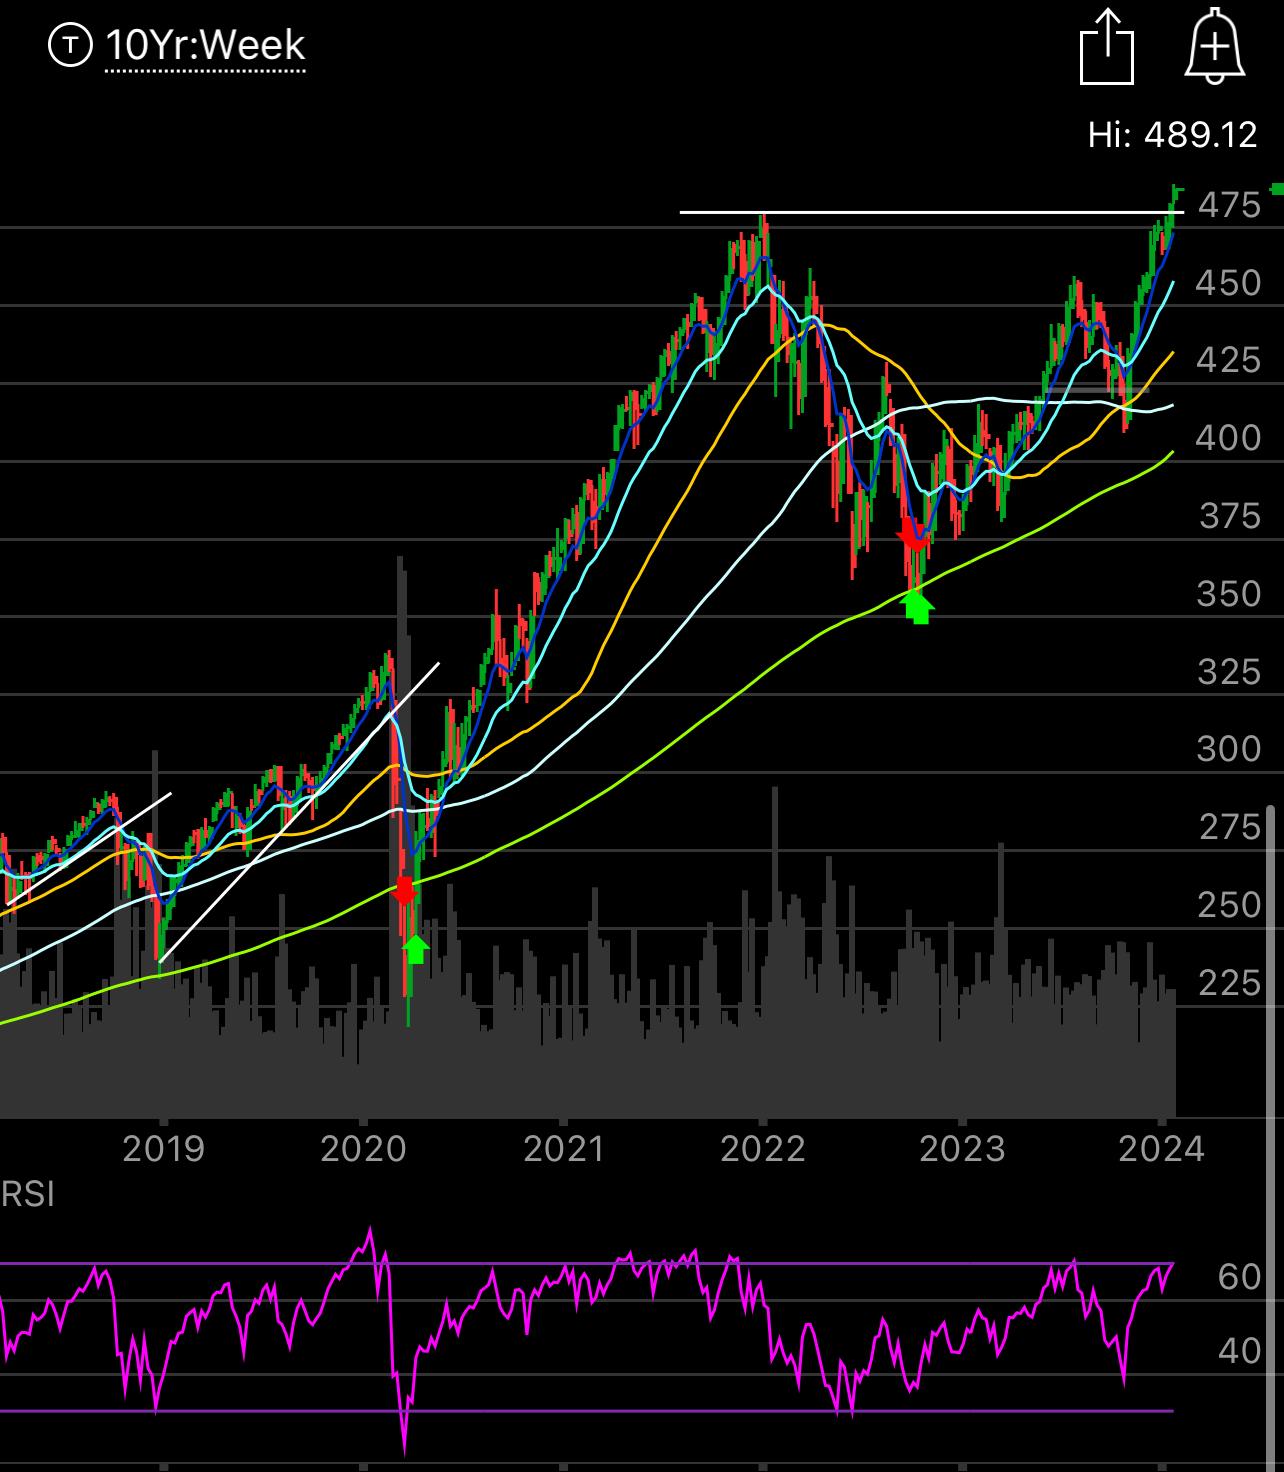
Task: Tap the 350 price axis label
Action: click(1229, 594)
